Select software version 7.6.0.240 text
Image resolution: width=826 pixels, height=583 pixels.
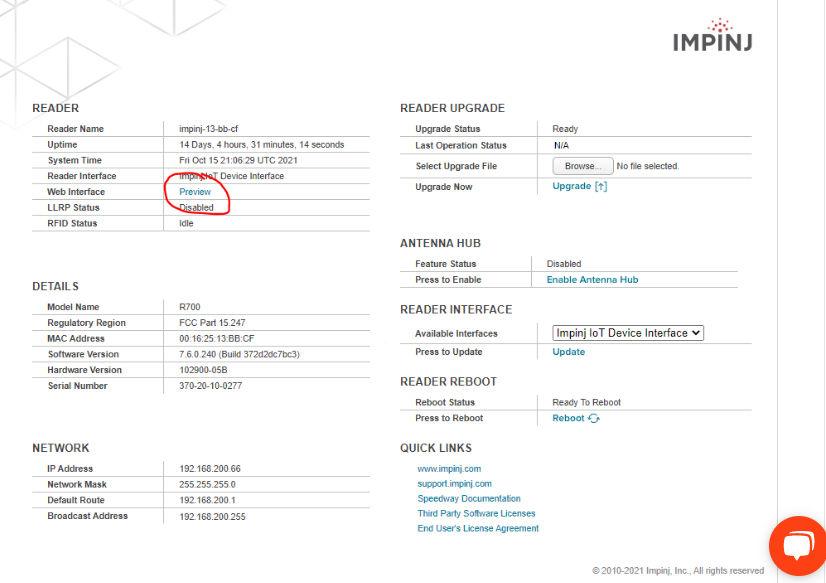239,354
